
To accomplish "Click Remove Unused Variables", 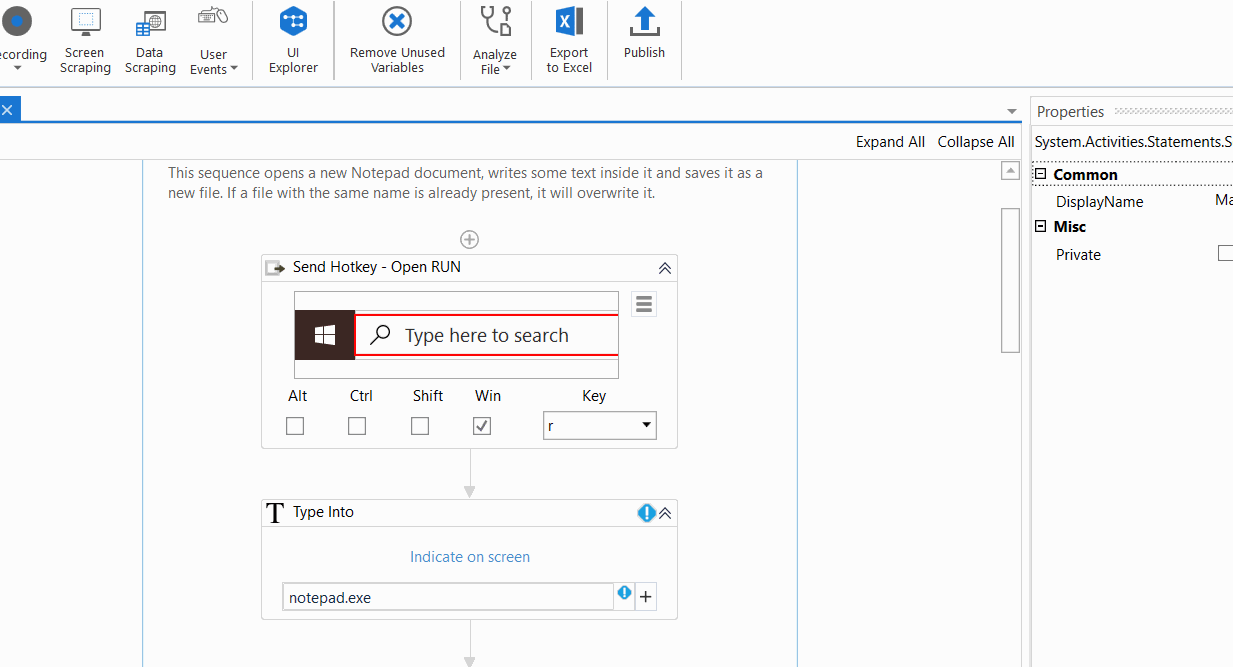I will click(397, 40).
